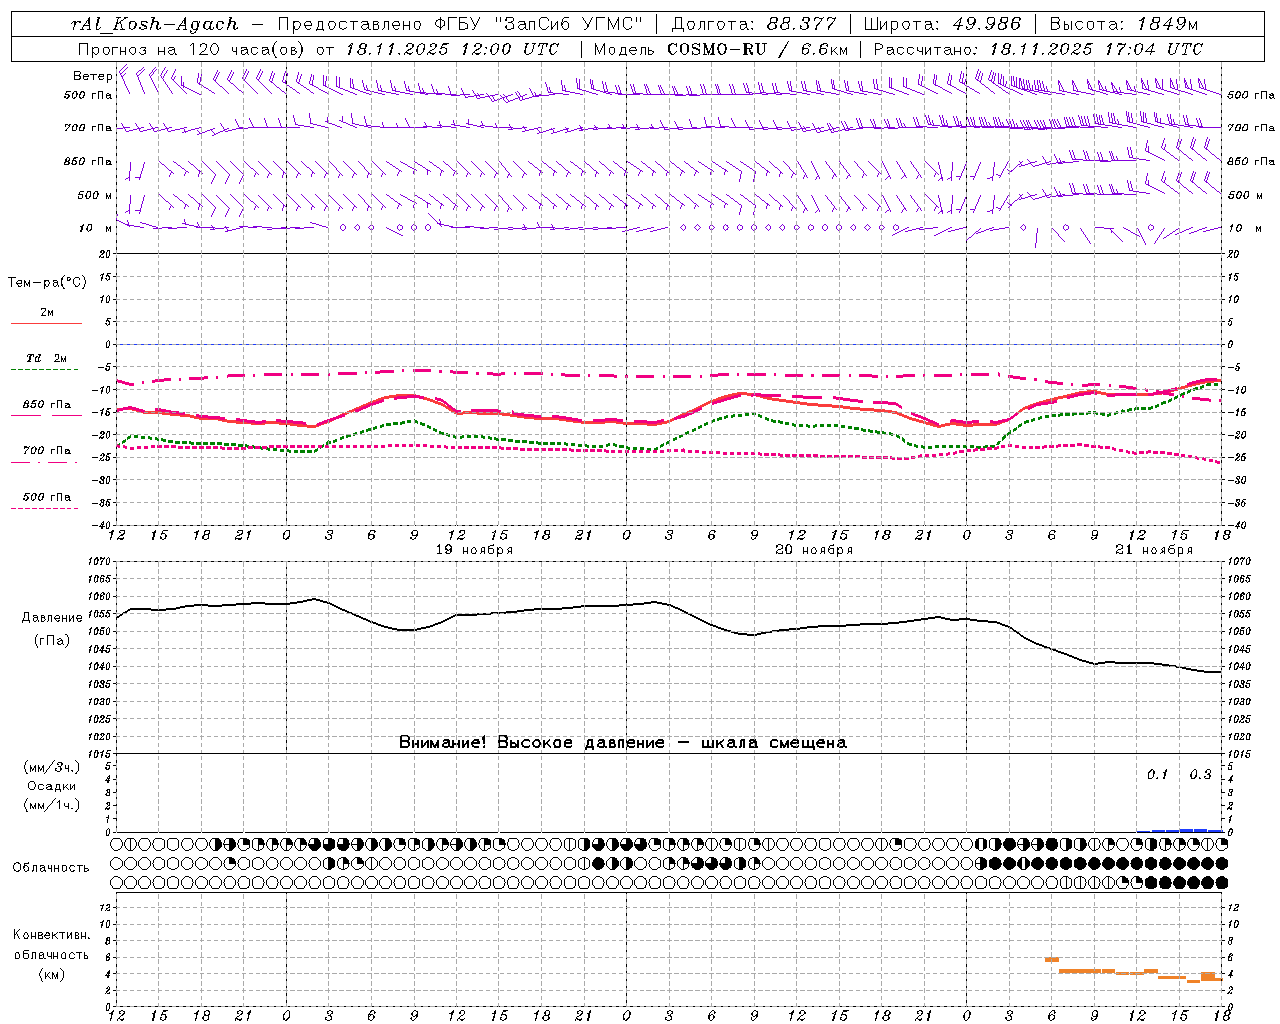Click the Ветер wind panel label
Screen dimensions: 1280x1024
pyautogui.click(x=92, y=76)
